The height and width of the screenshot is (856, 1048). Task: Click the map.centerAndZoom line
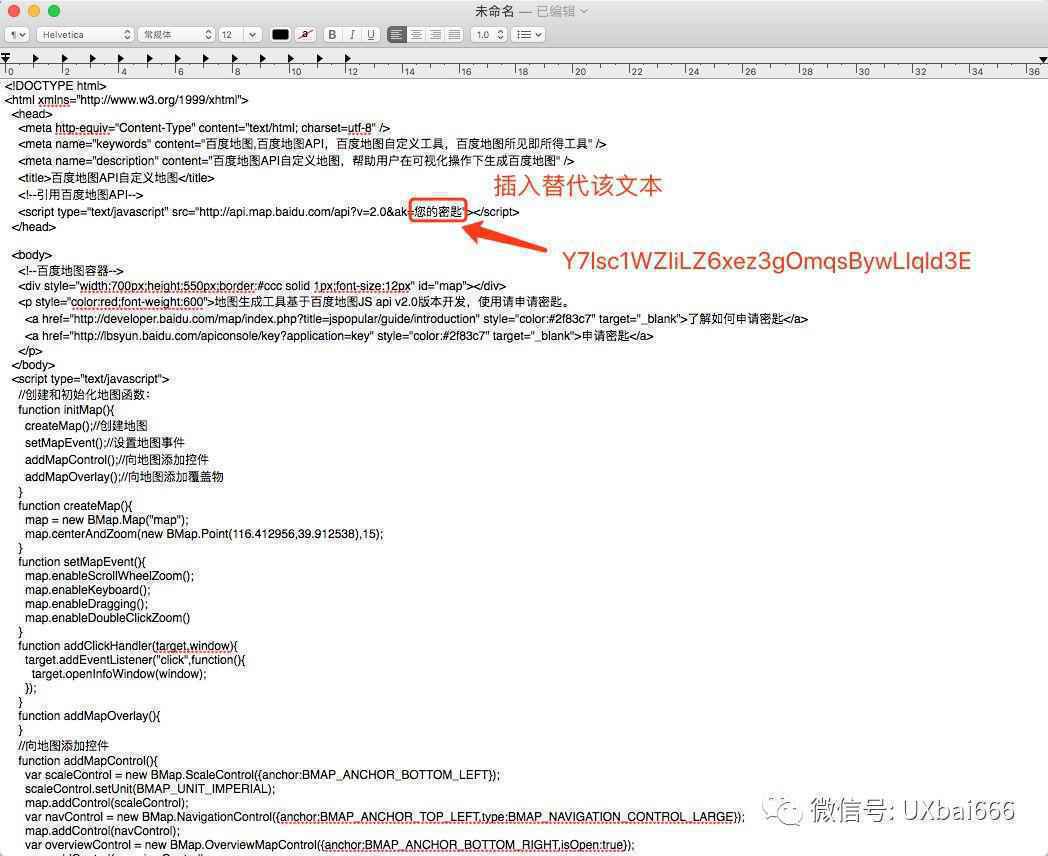204,533
